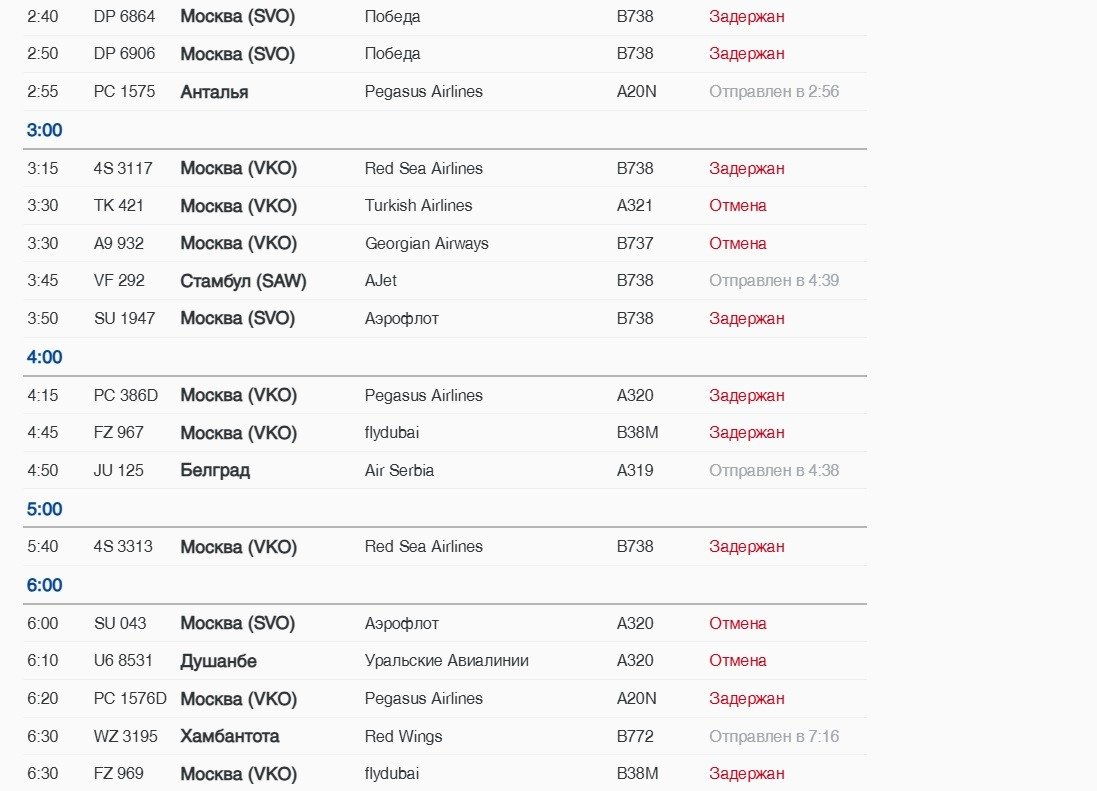
Task: Open the Белград flight destination
Action: (x=215, y=471)
